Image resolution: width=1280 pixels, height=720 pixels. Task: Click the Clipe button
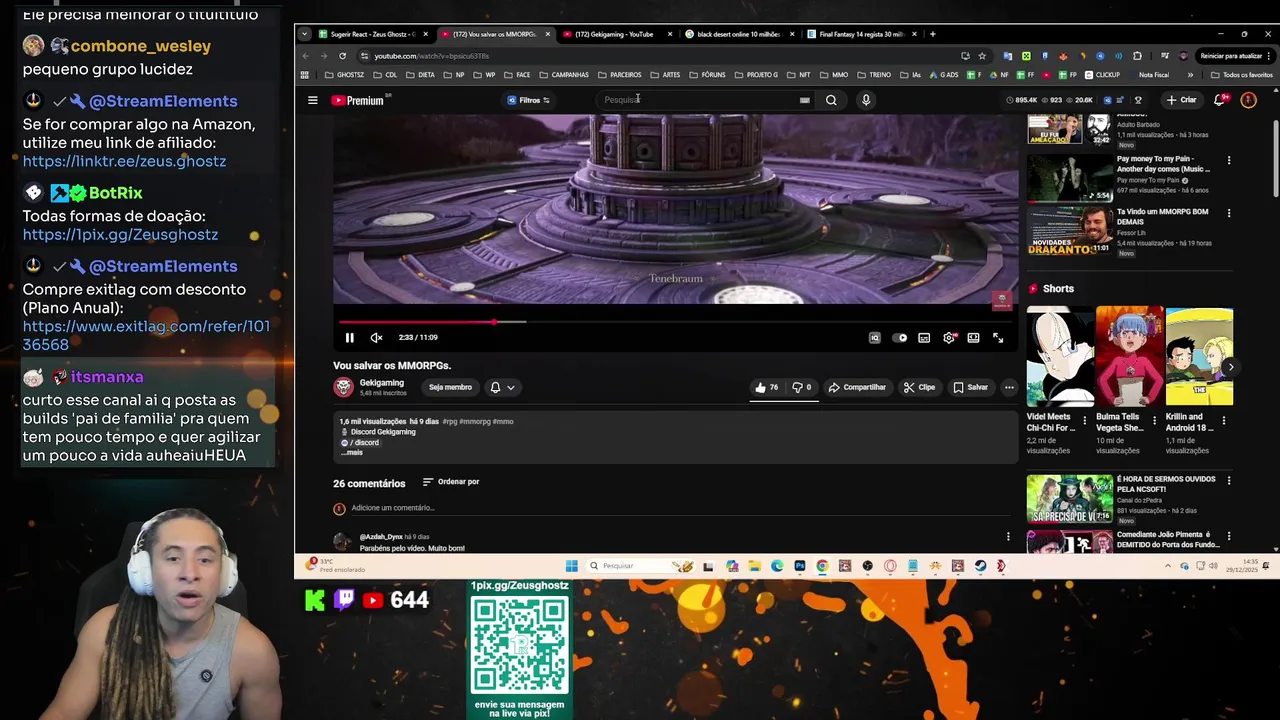919,387
